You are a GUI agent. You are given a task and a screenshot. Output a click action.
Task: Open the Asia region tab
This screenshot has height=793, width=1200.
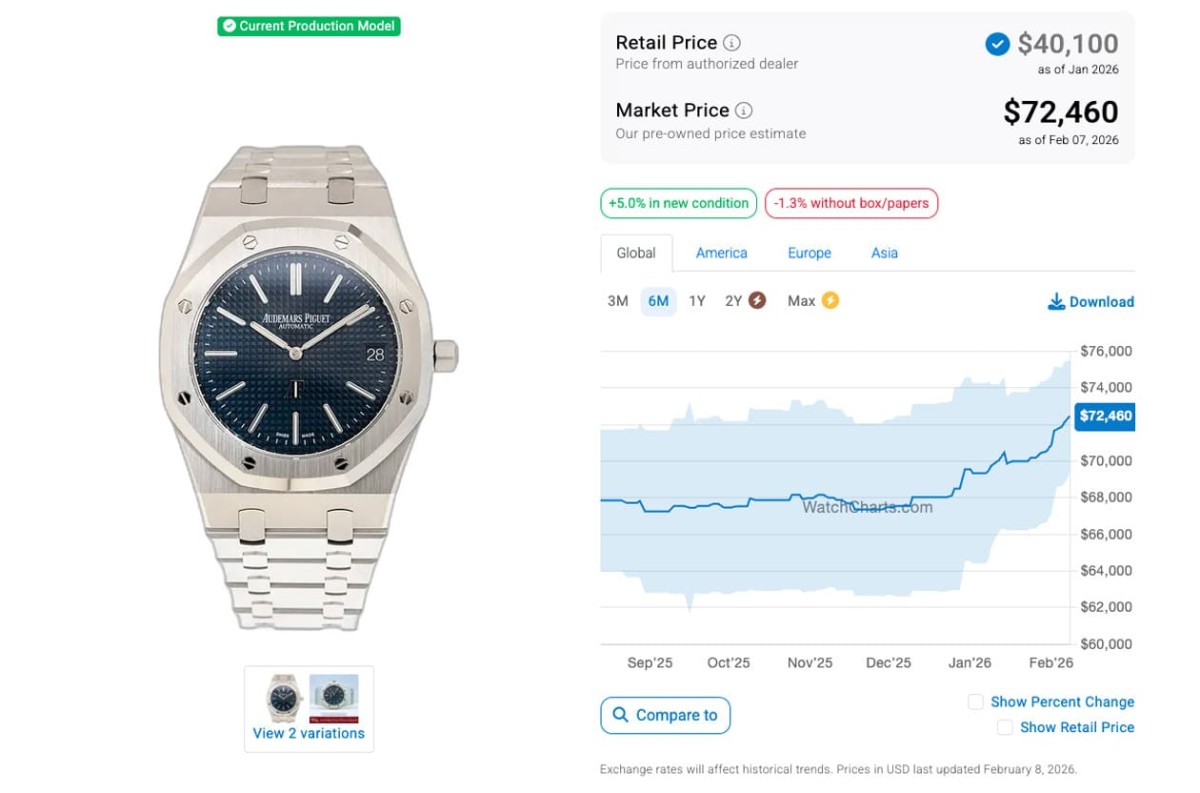point(884,253)
